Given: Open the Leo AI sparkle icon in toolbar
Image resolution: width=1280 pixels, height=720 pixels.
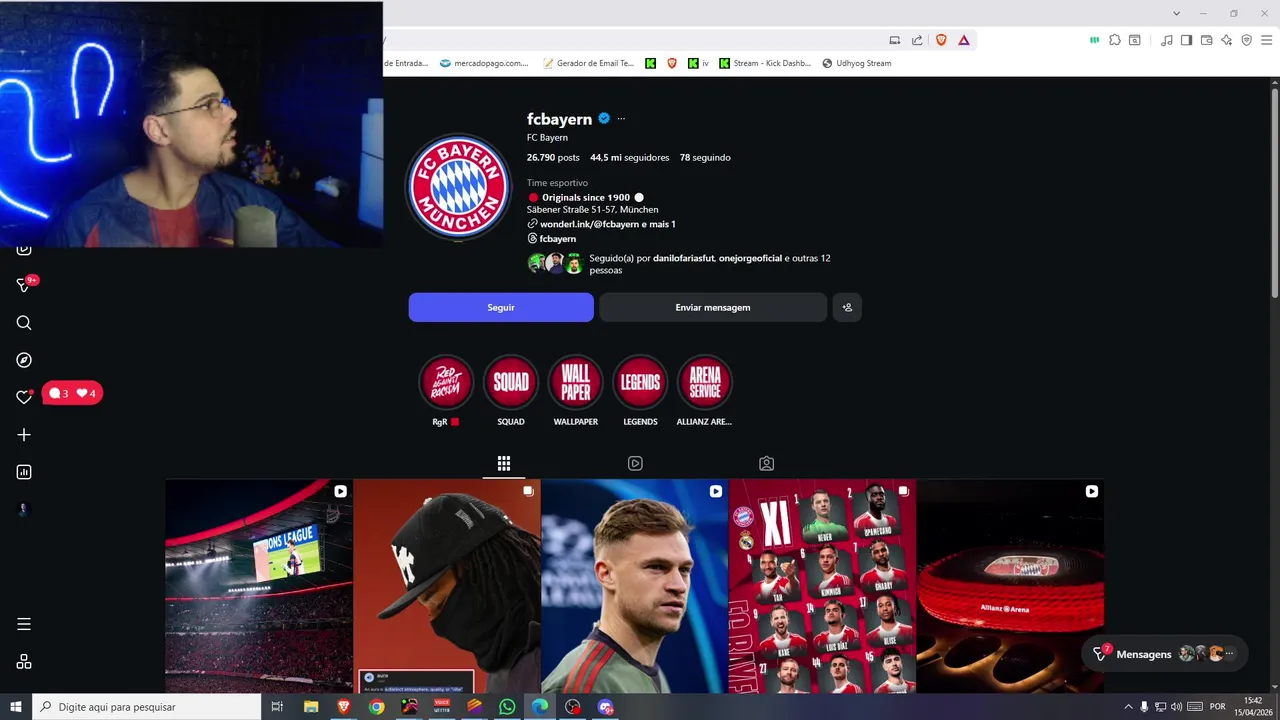Looking at the screenshot, I should pos(1226,40).
